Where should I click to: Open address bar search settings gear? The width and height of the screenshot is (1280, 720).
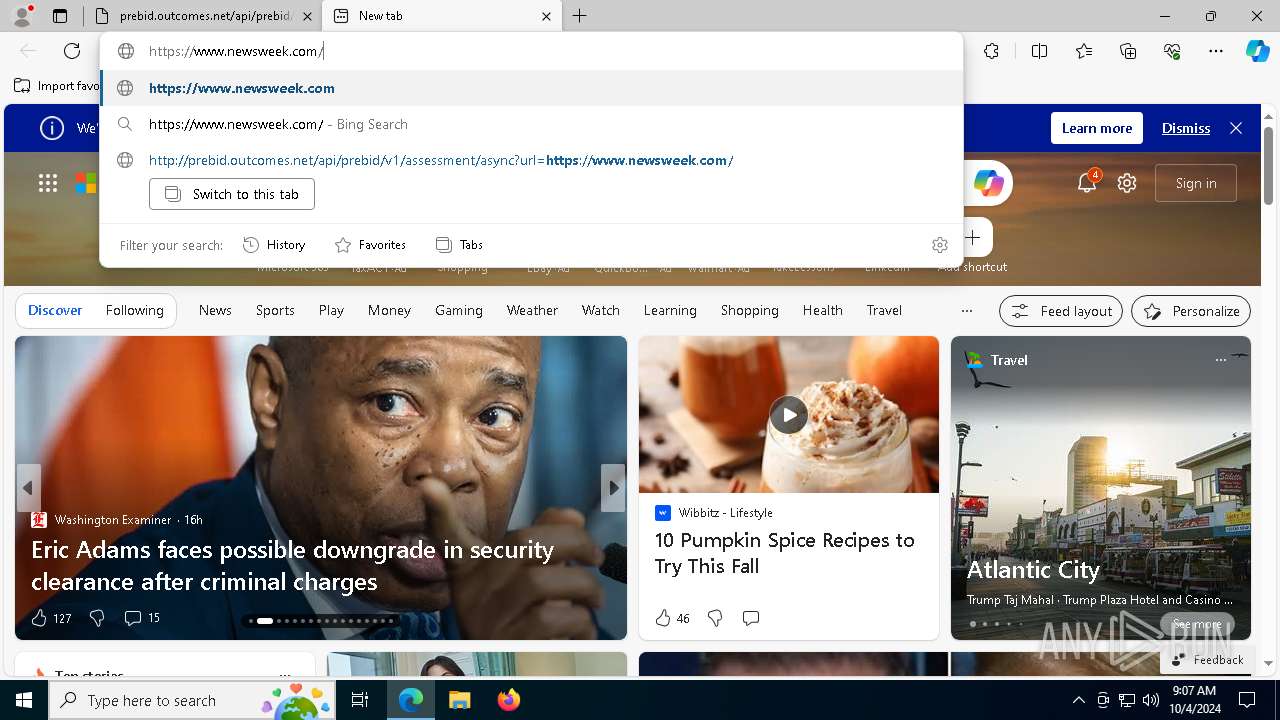click(x=939, y=245)
